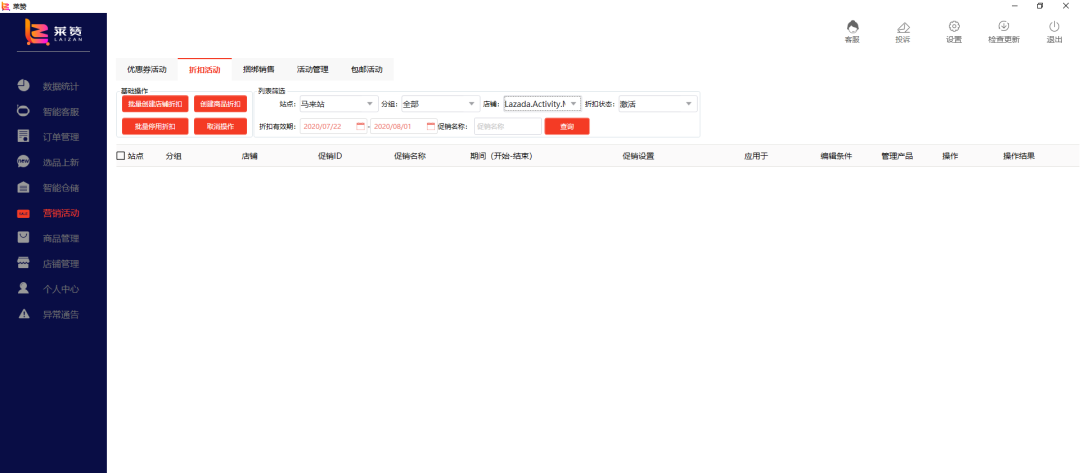This screenshot has width=1080, height=473.
Task: Click the 期间 (开始-结束) column header
Action: [x=501, y=156]
